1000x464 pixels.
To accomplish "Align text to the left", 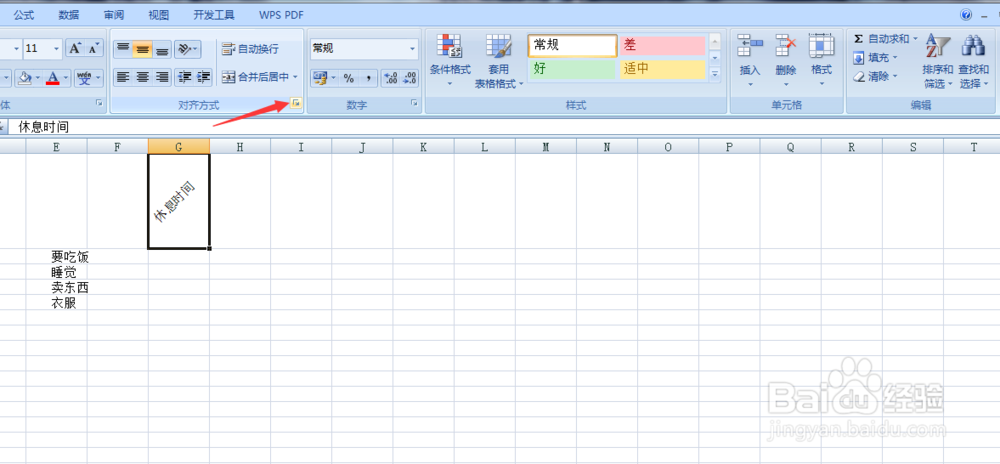I will pos(123,78).
